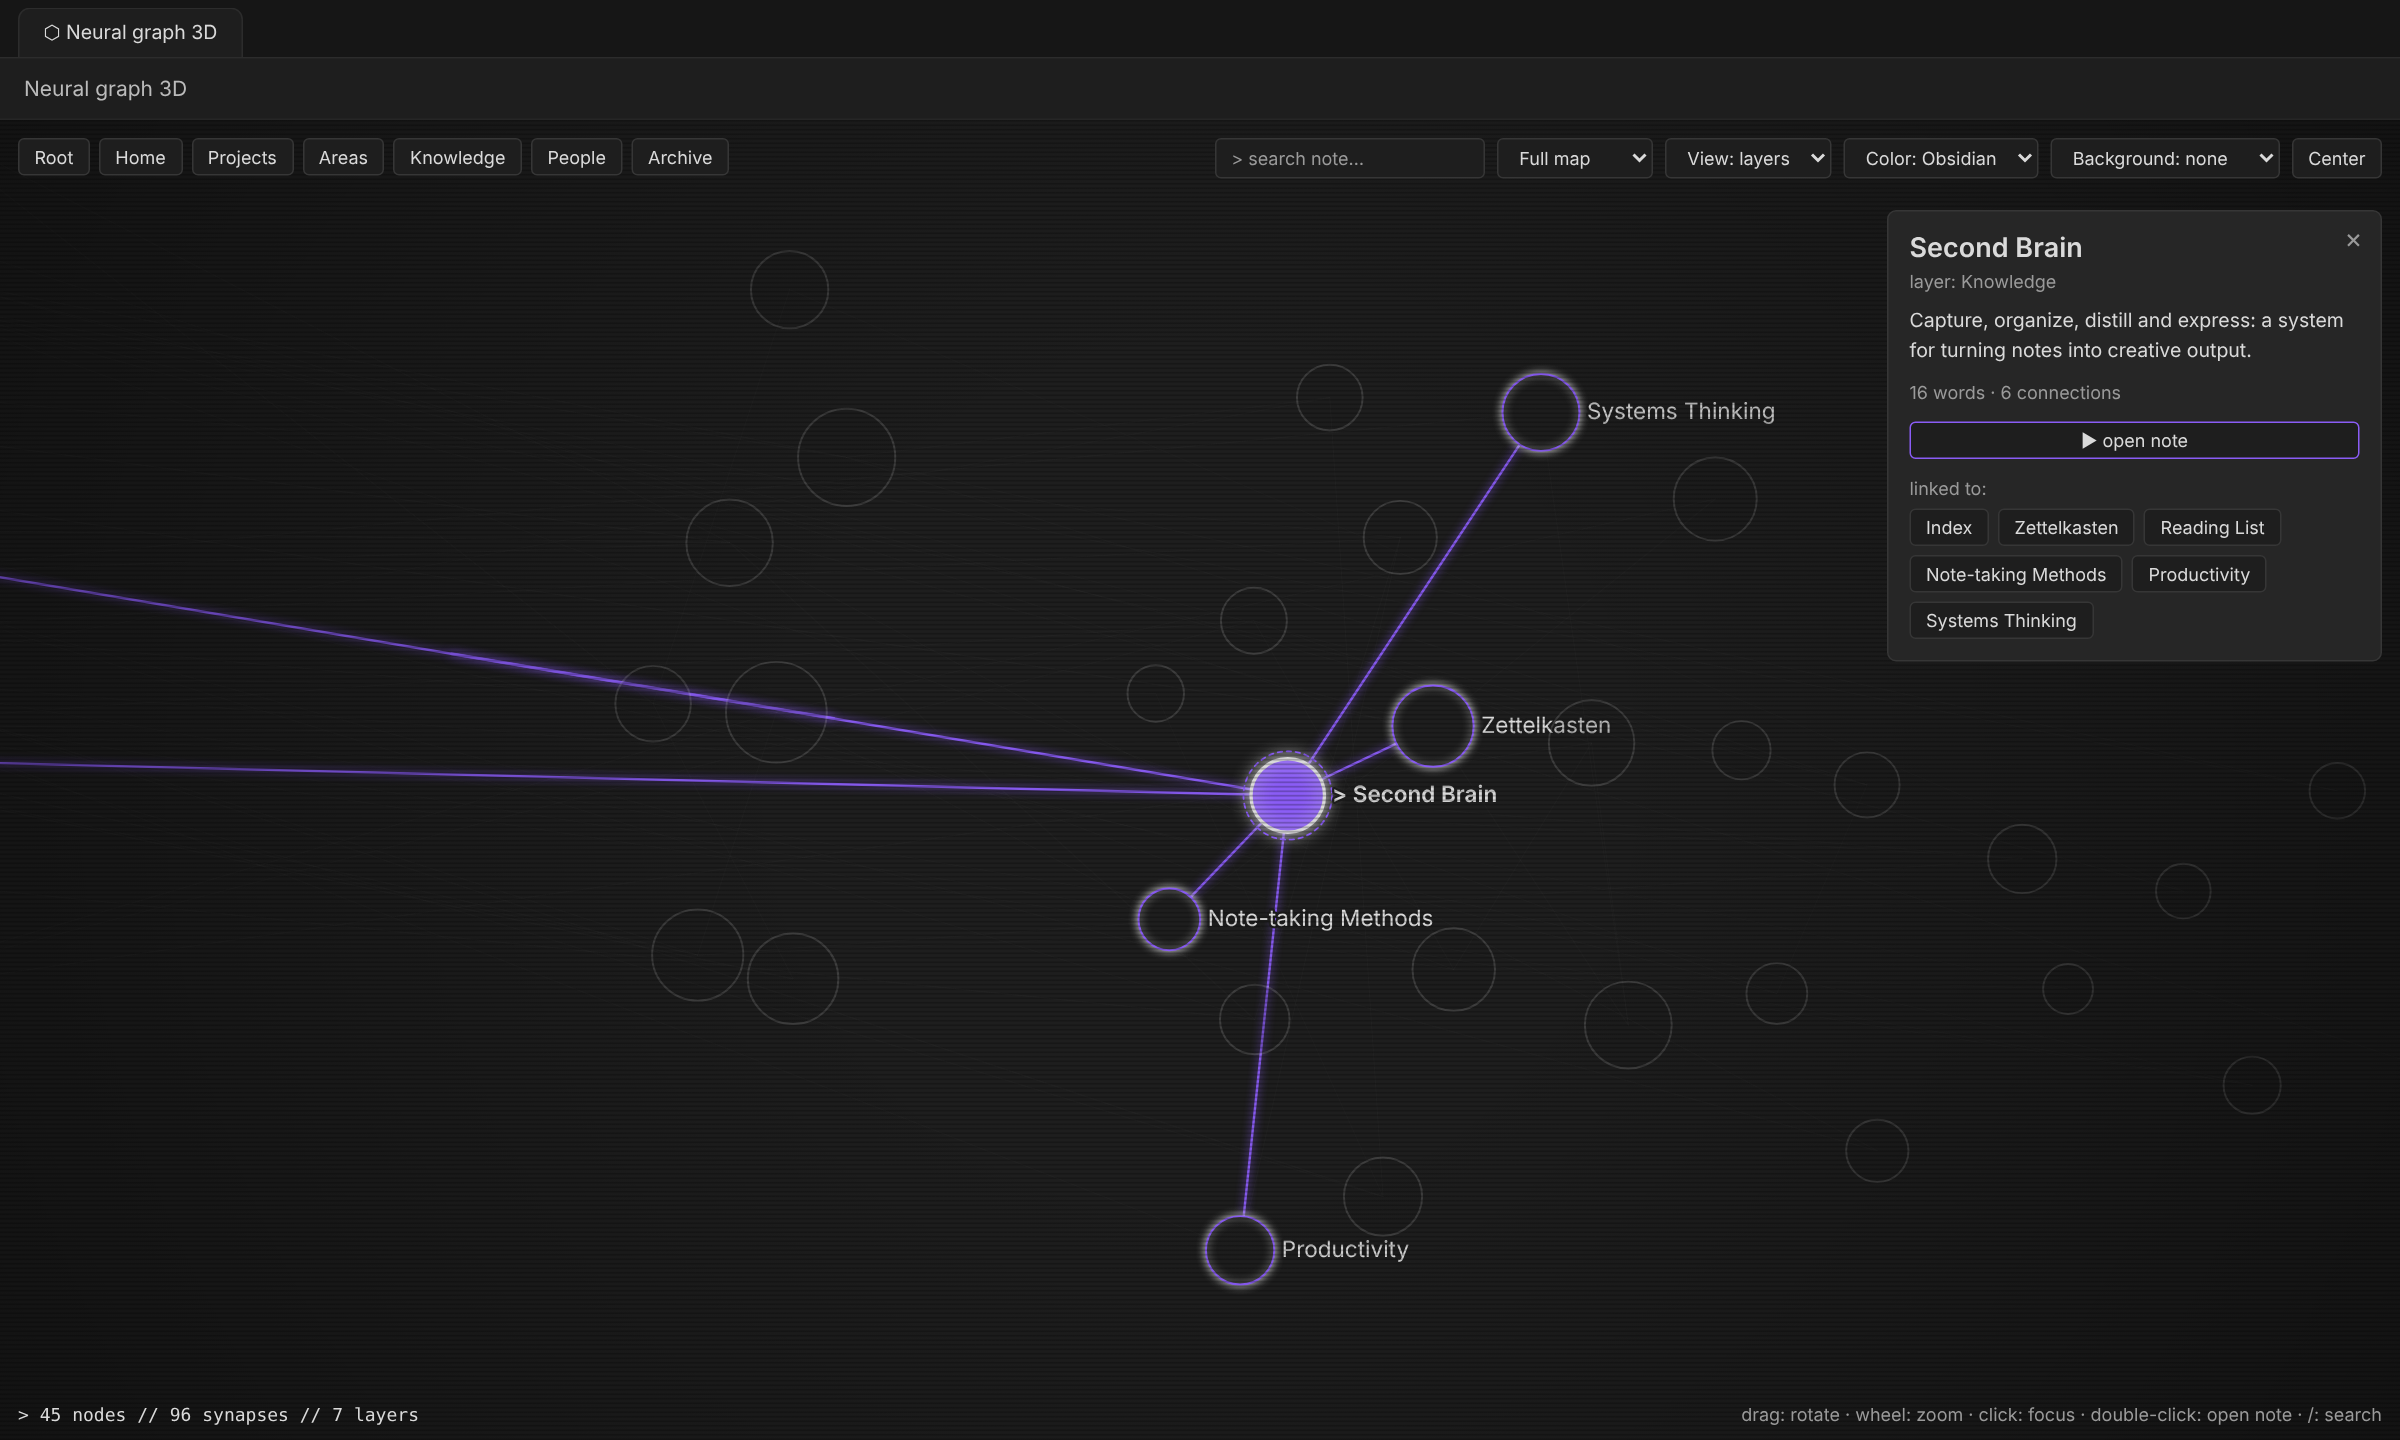Viewport: 2400px width, 1440px height.
Task: Click the Center view button
Action: 2336,158
